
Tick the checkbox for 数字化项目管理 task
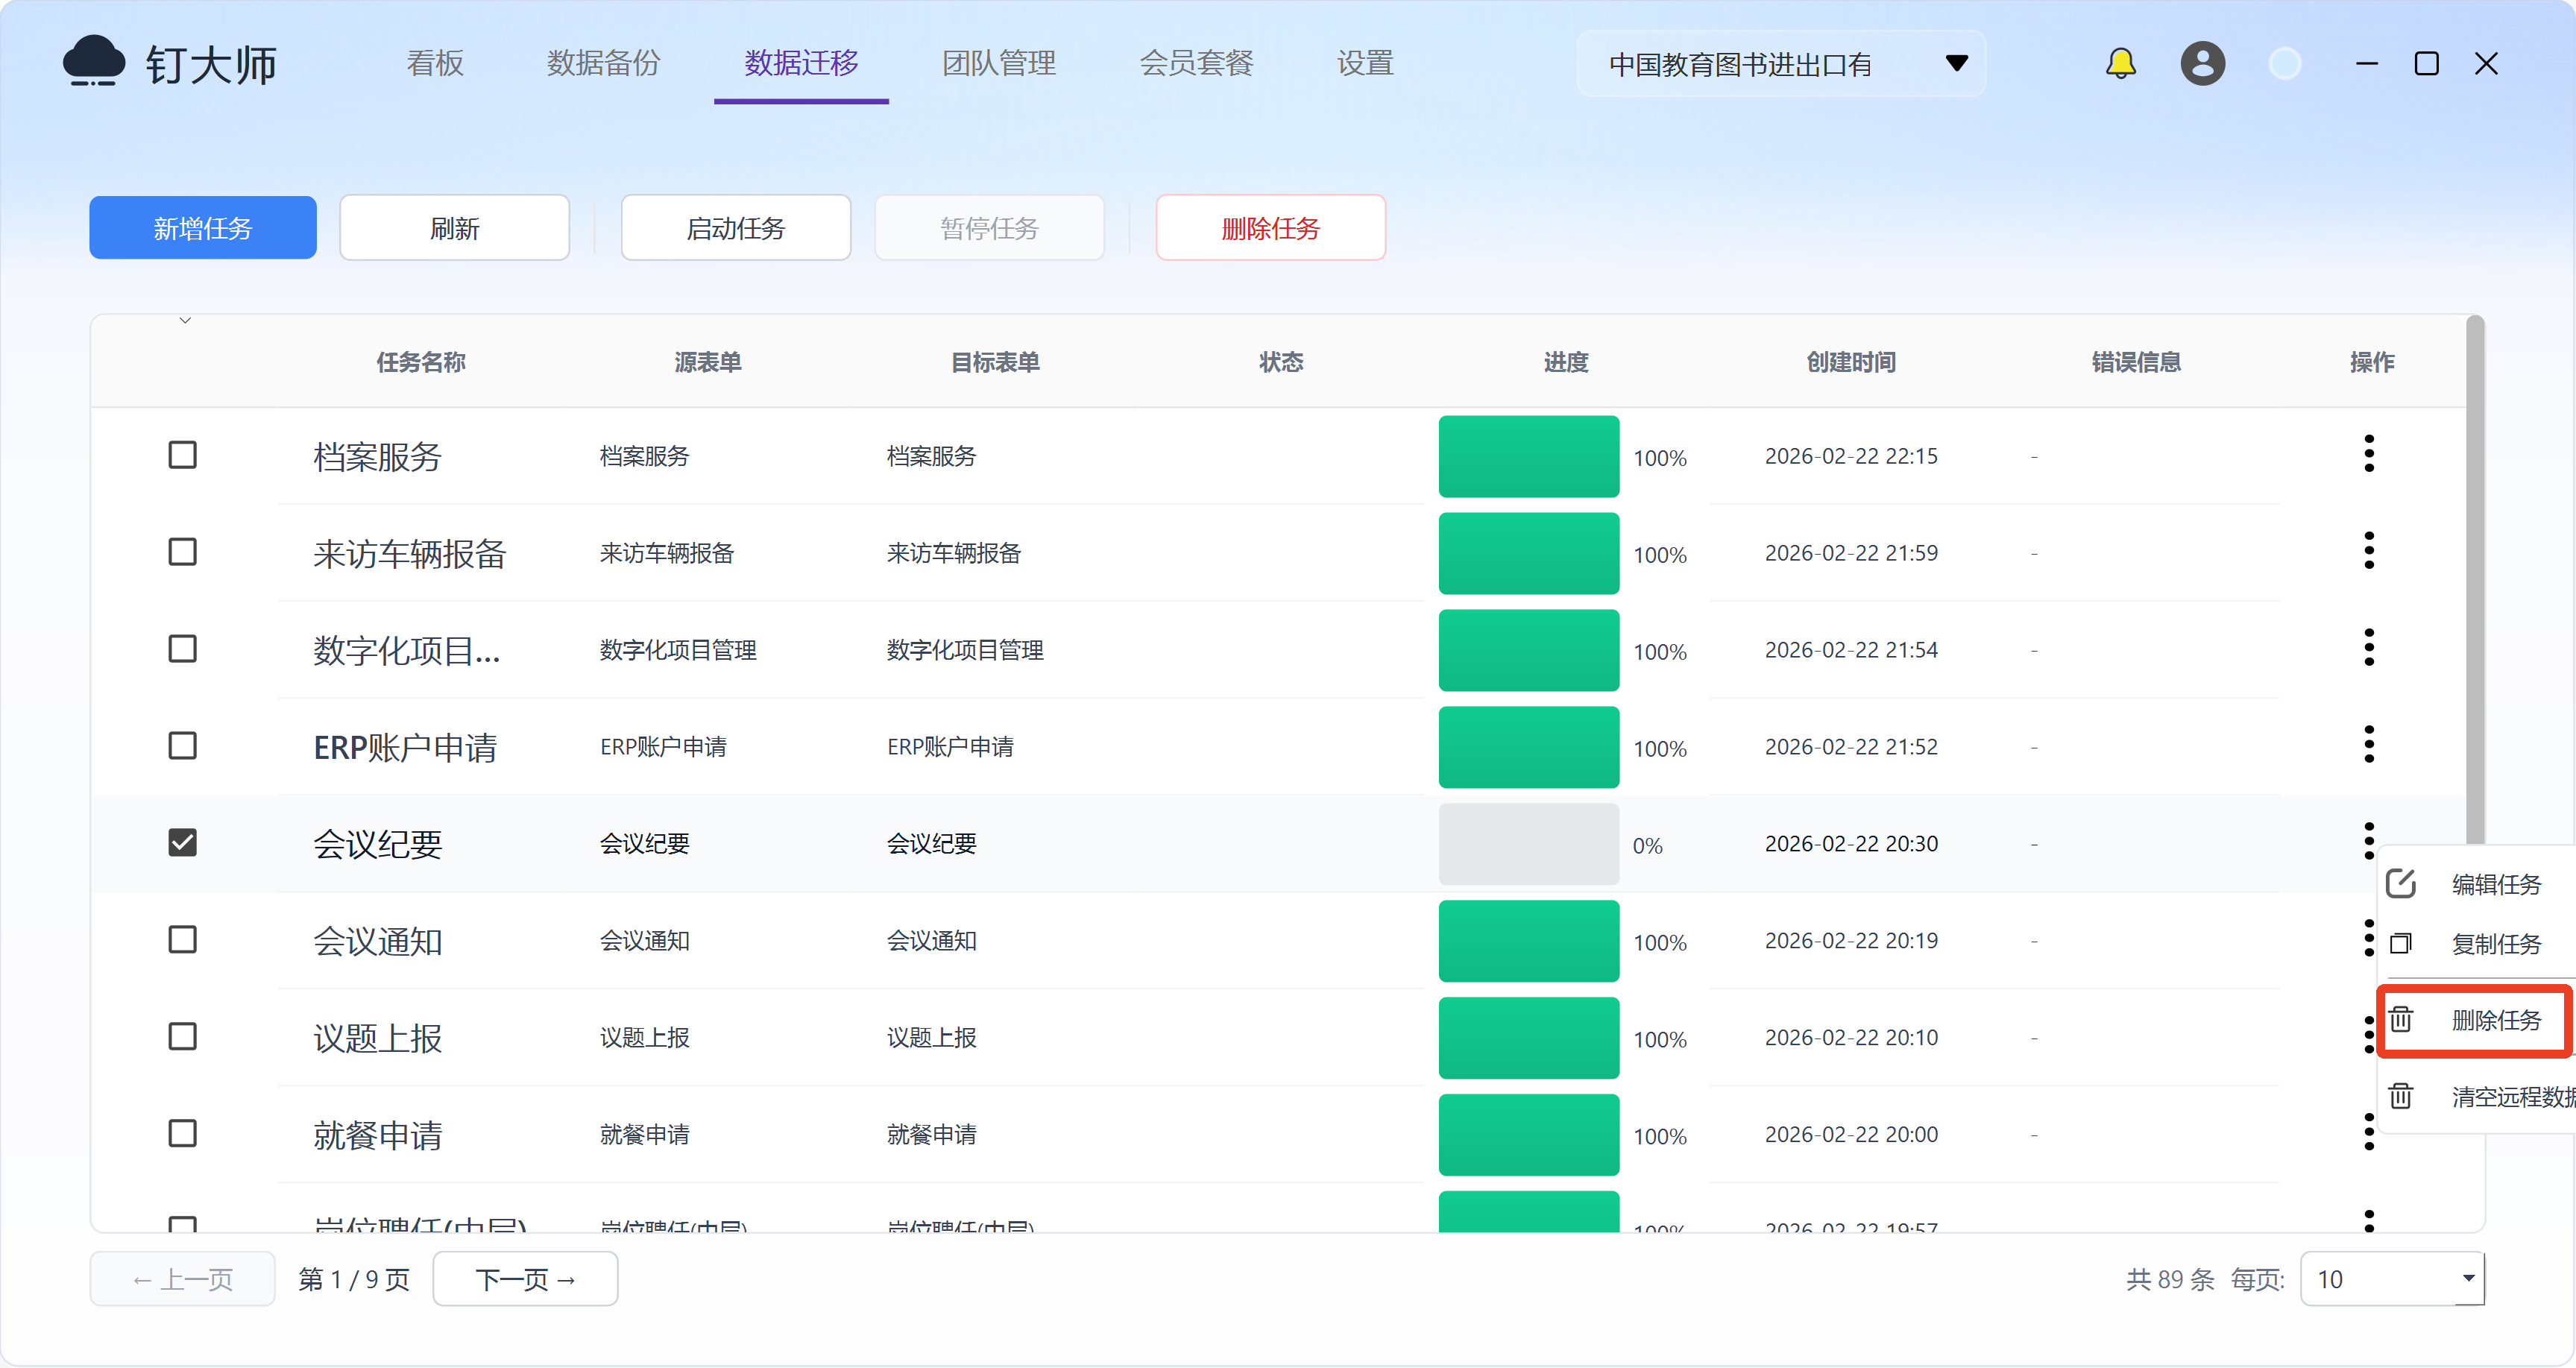[182, 649]
